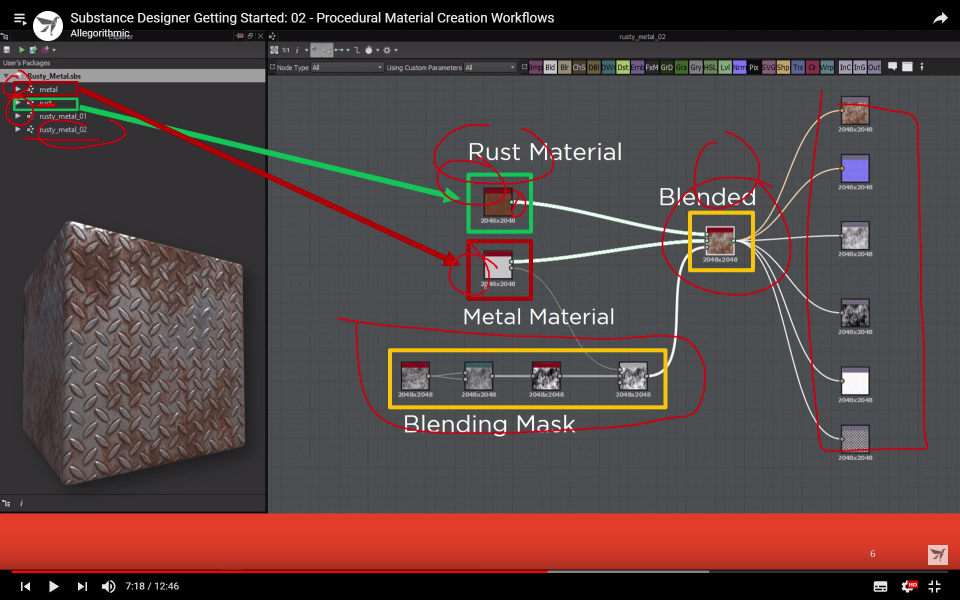Add a Transform node with the Trs icon
Image resolution: width=960 pixels, height=600 pixels.
pos(798,67)
